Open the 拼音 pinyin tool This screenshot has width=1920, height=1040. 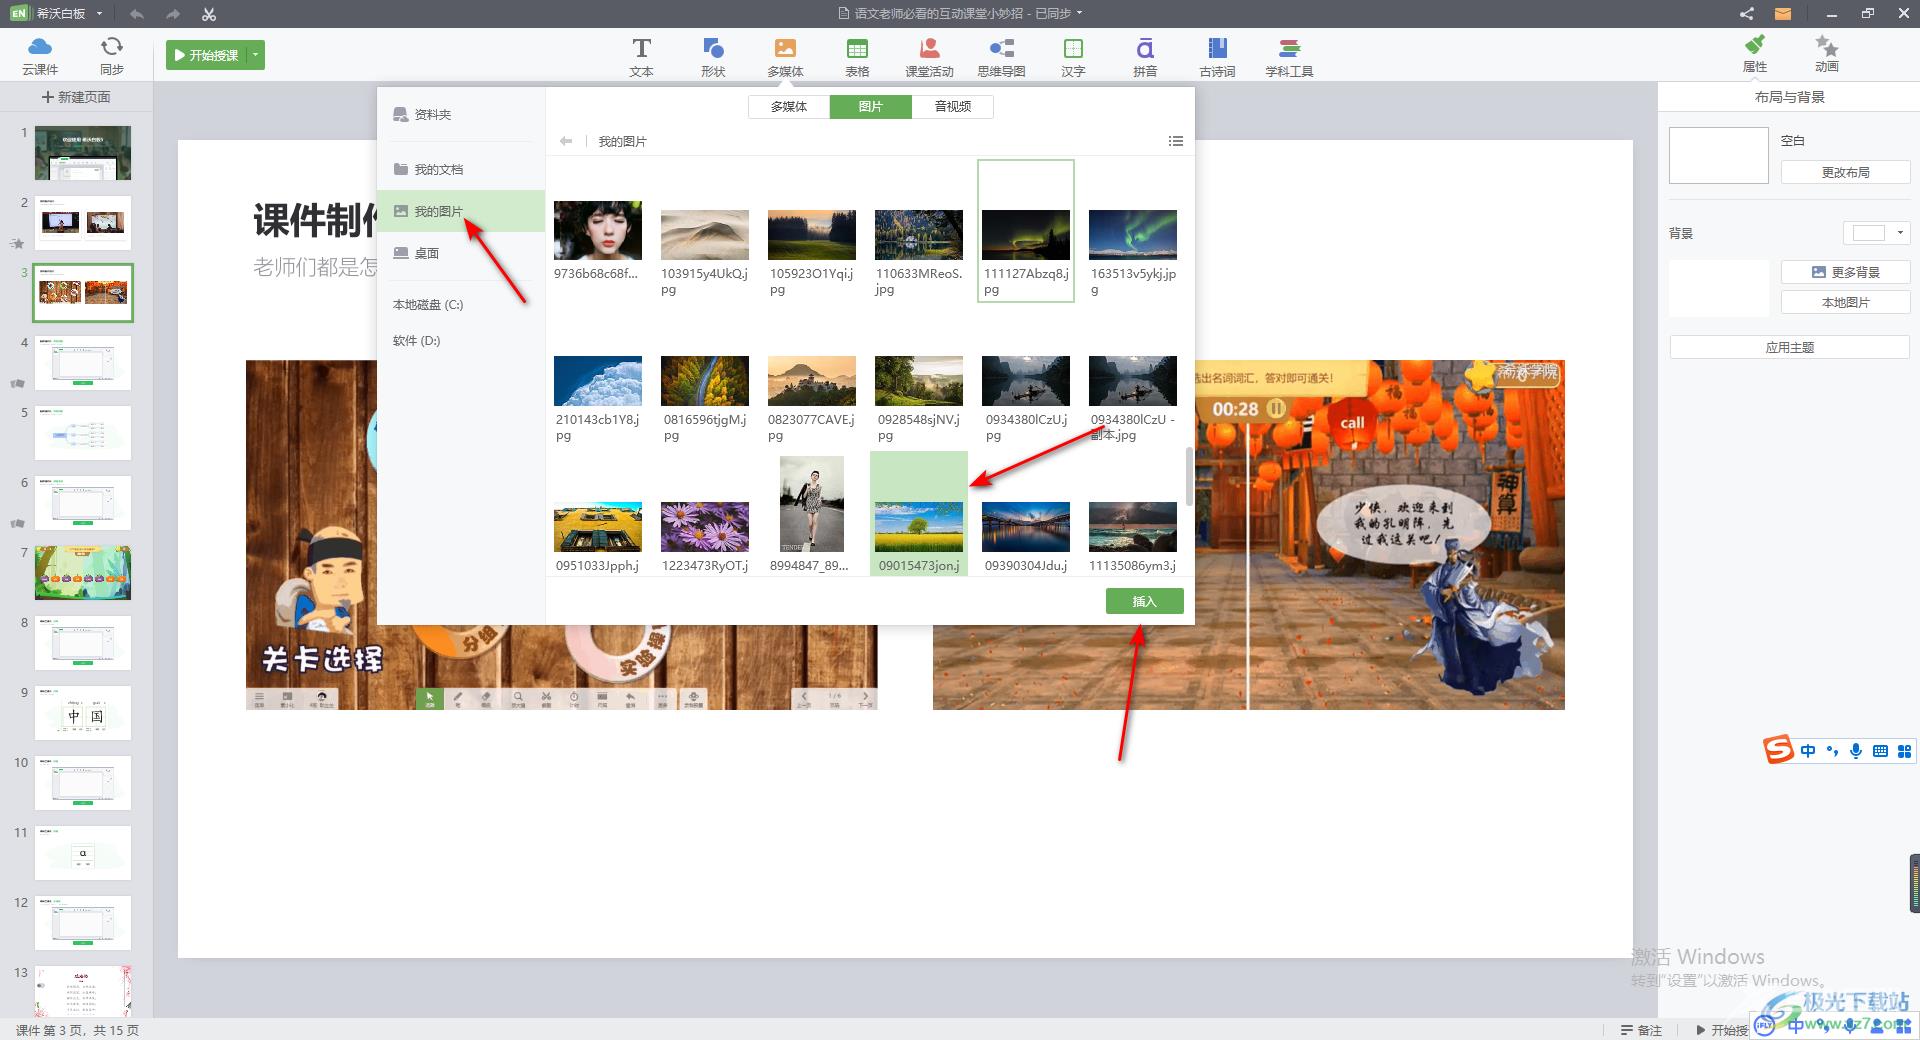[x=1145, y=57]
